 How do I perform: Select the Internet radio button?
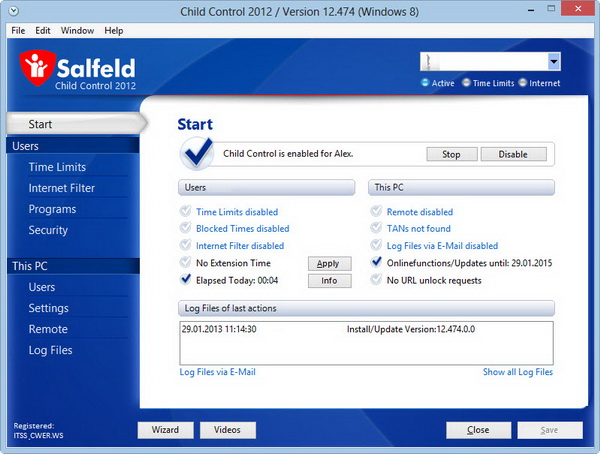pyautogui.click(x=523, y=84)
